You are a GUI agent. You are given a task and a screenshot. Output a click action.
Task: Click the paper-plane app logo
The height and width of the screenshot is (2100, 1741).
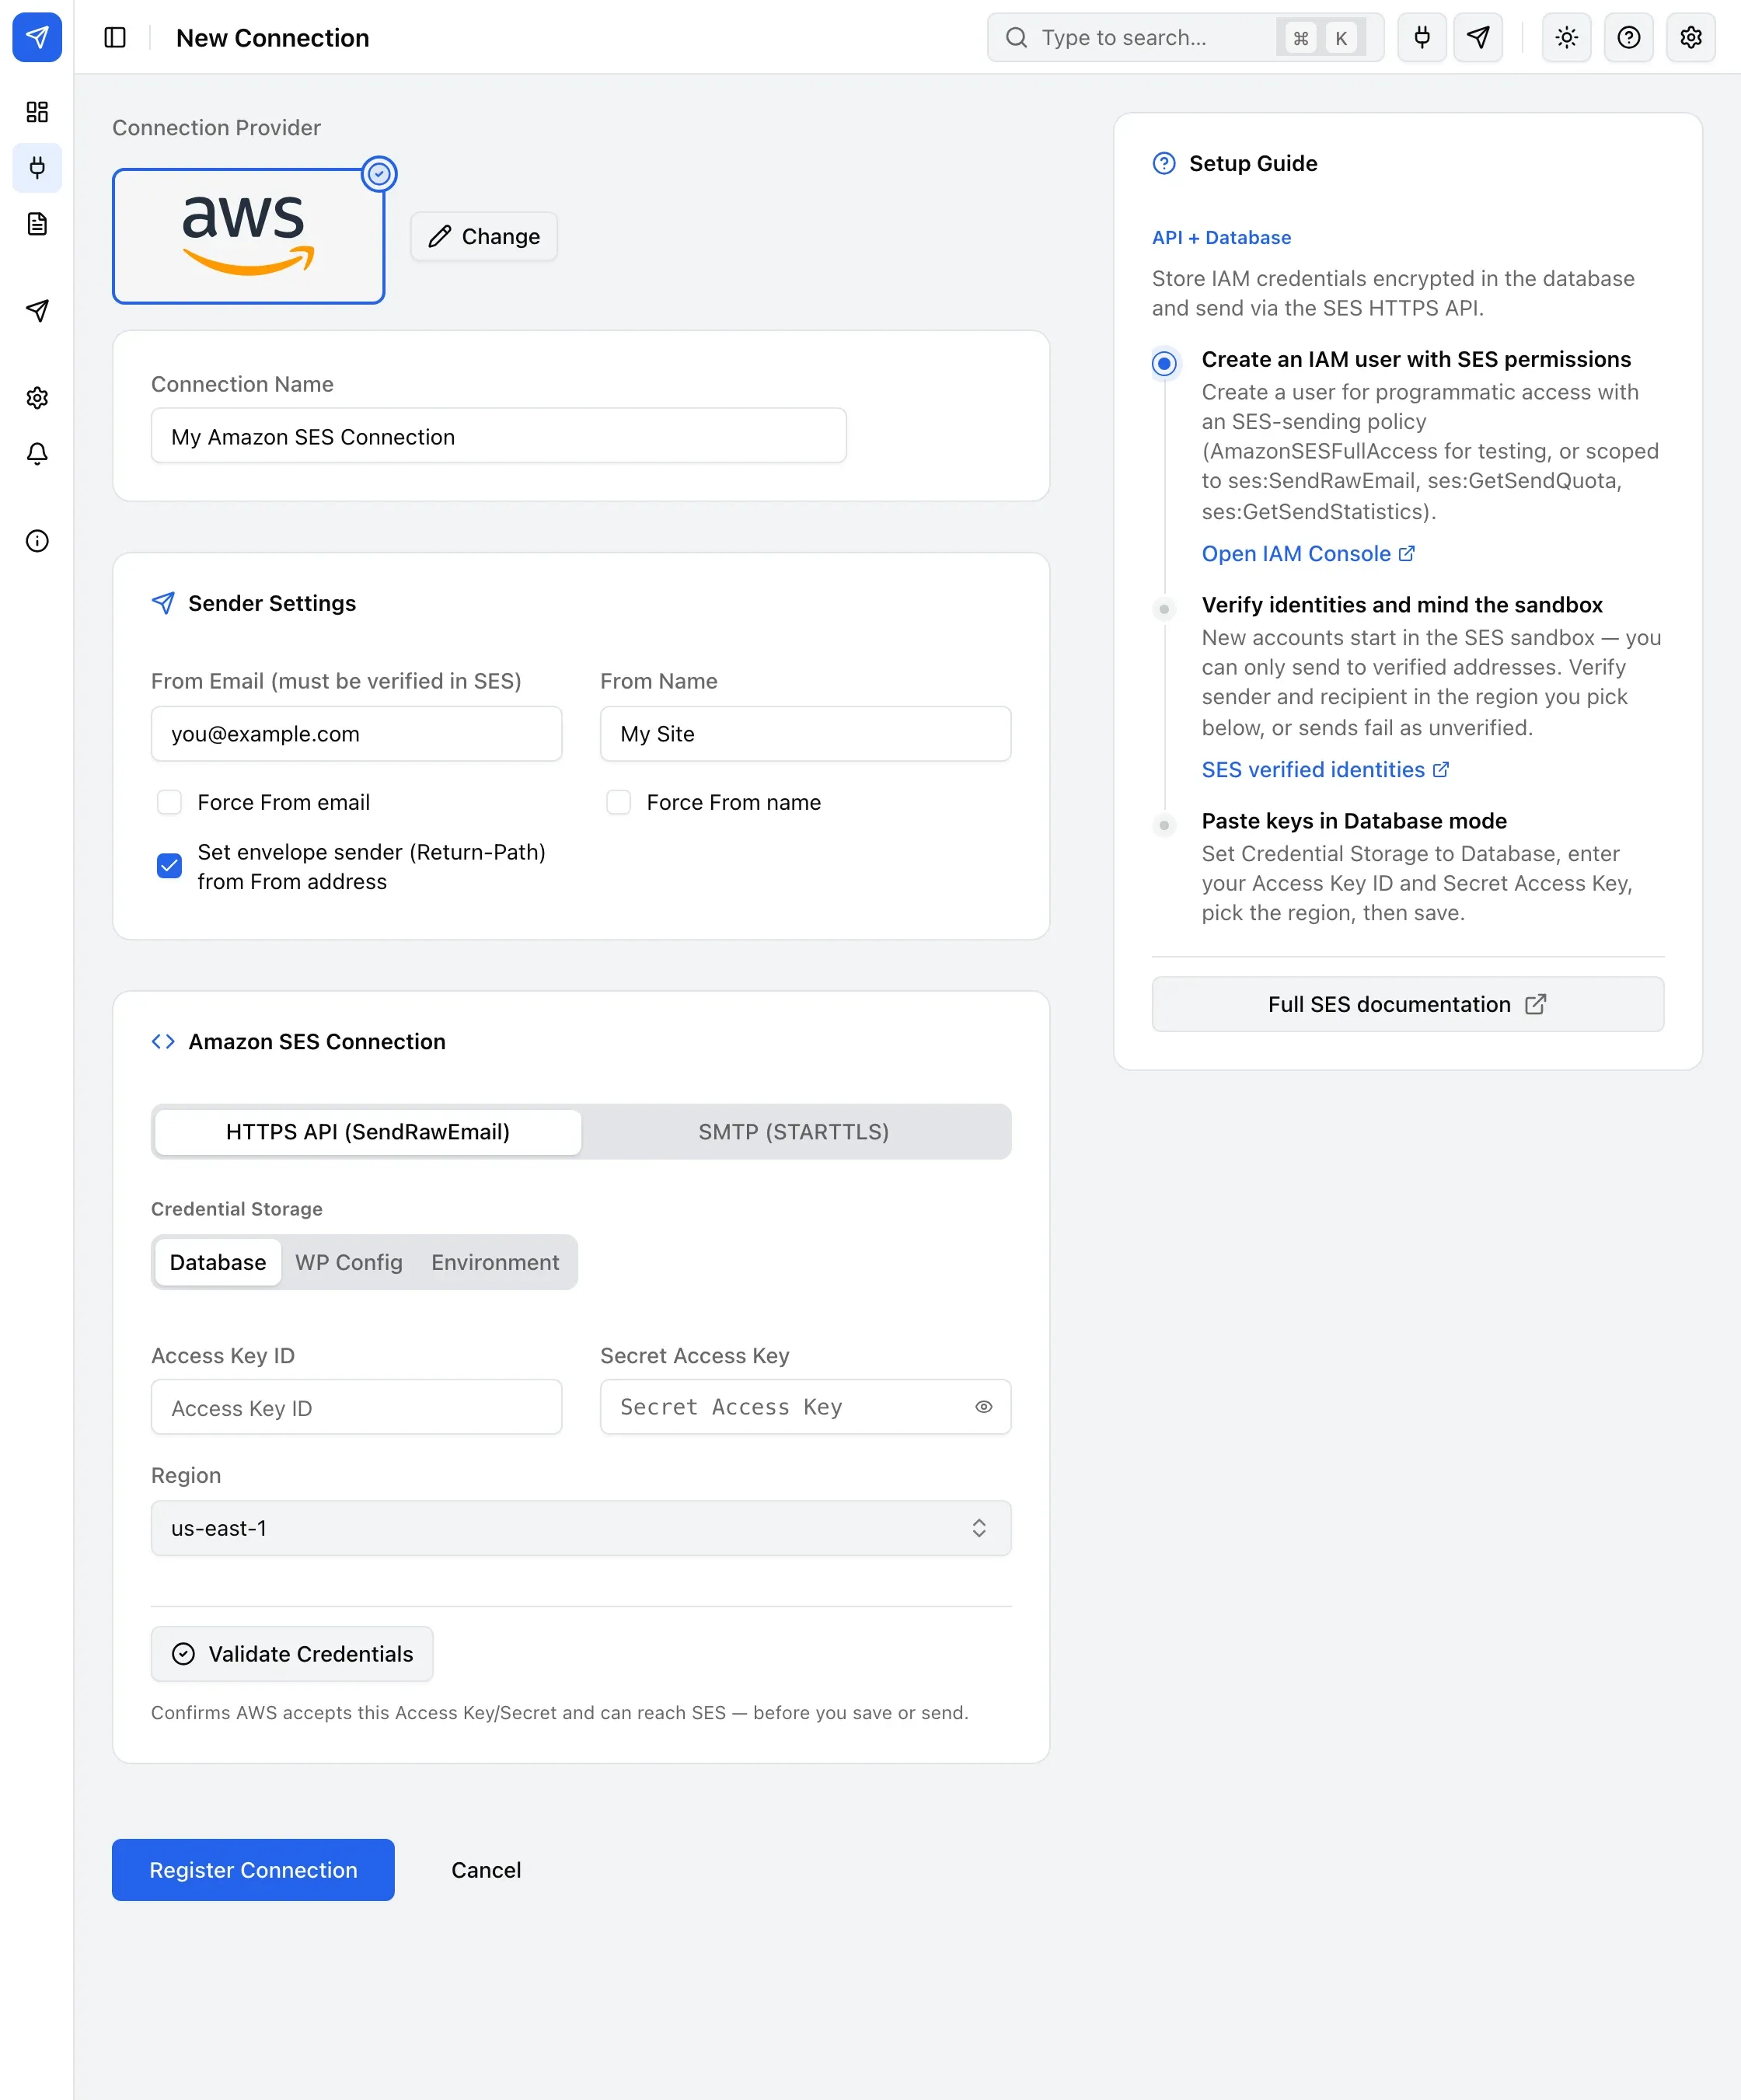coord(37,37)
